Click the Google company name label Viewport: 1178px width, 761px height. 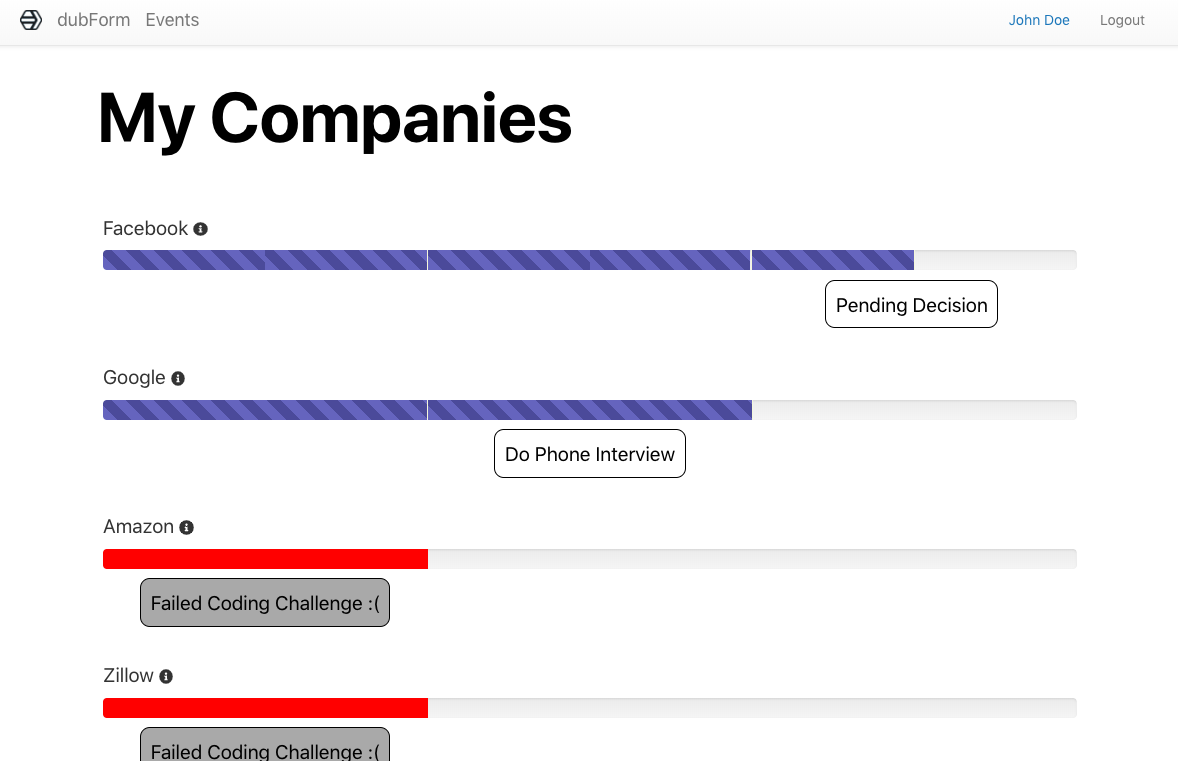point(134,378)
